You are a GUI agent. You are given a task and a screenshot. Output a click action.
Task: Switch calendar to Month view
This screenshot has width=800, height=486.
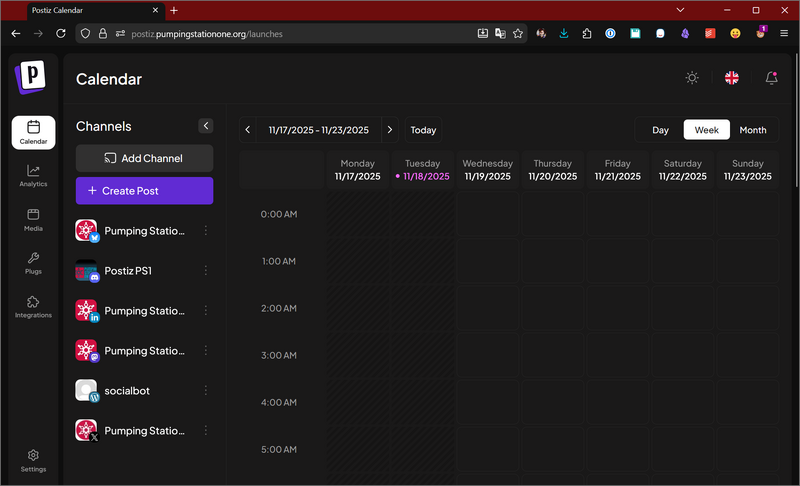752,130
